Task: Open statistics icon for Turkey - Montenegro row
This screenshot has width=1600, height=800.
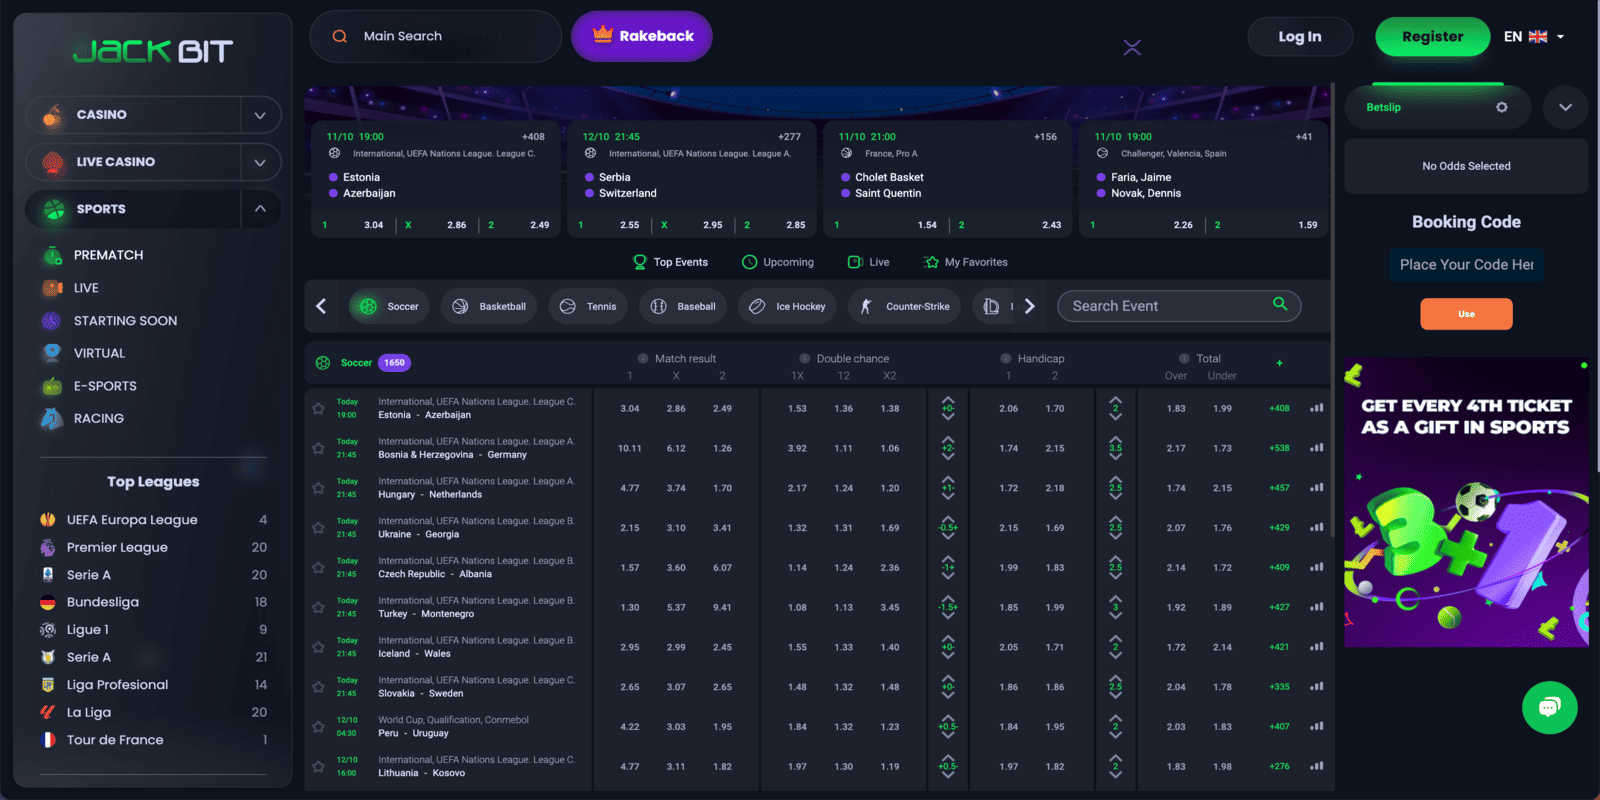Action: [x=1317, y=607]
